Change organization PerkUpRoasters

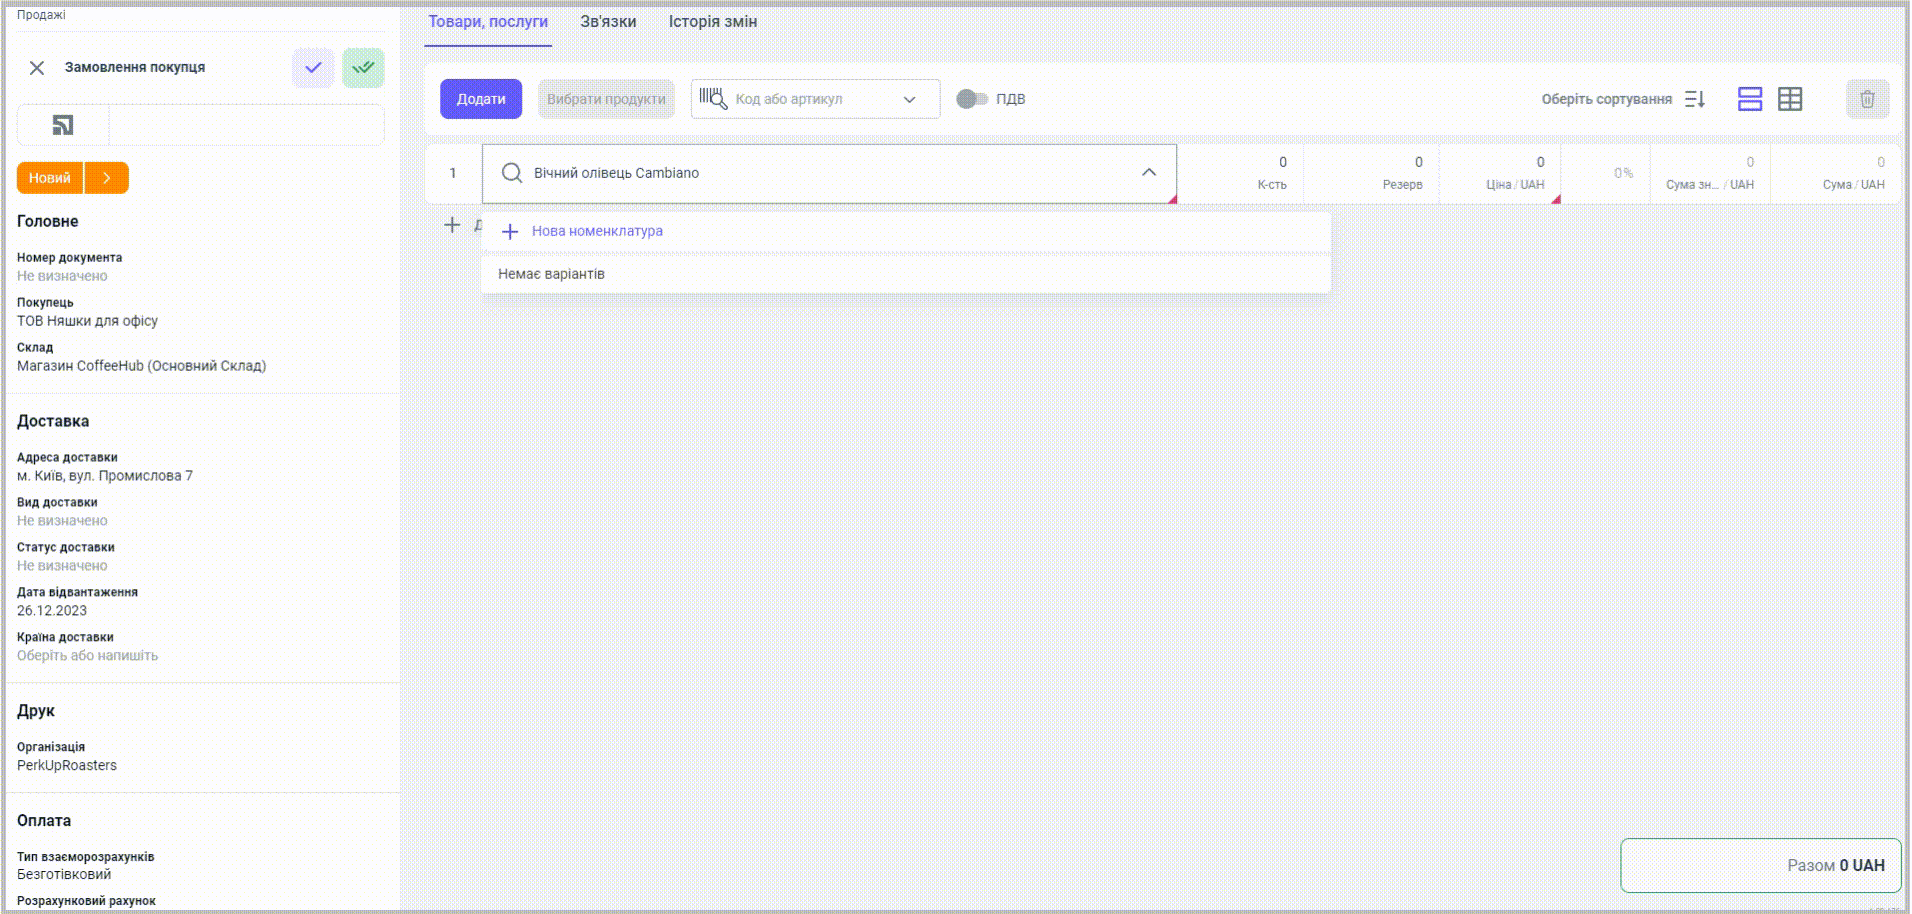[67, 766]
